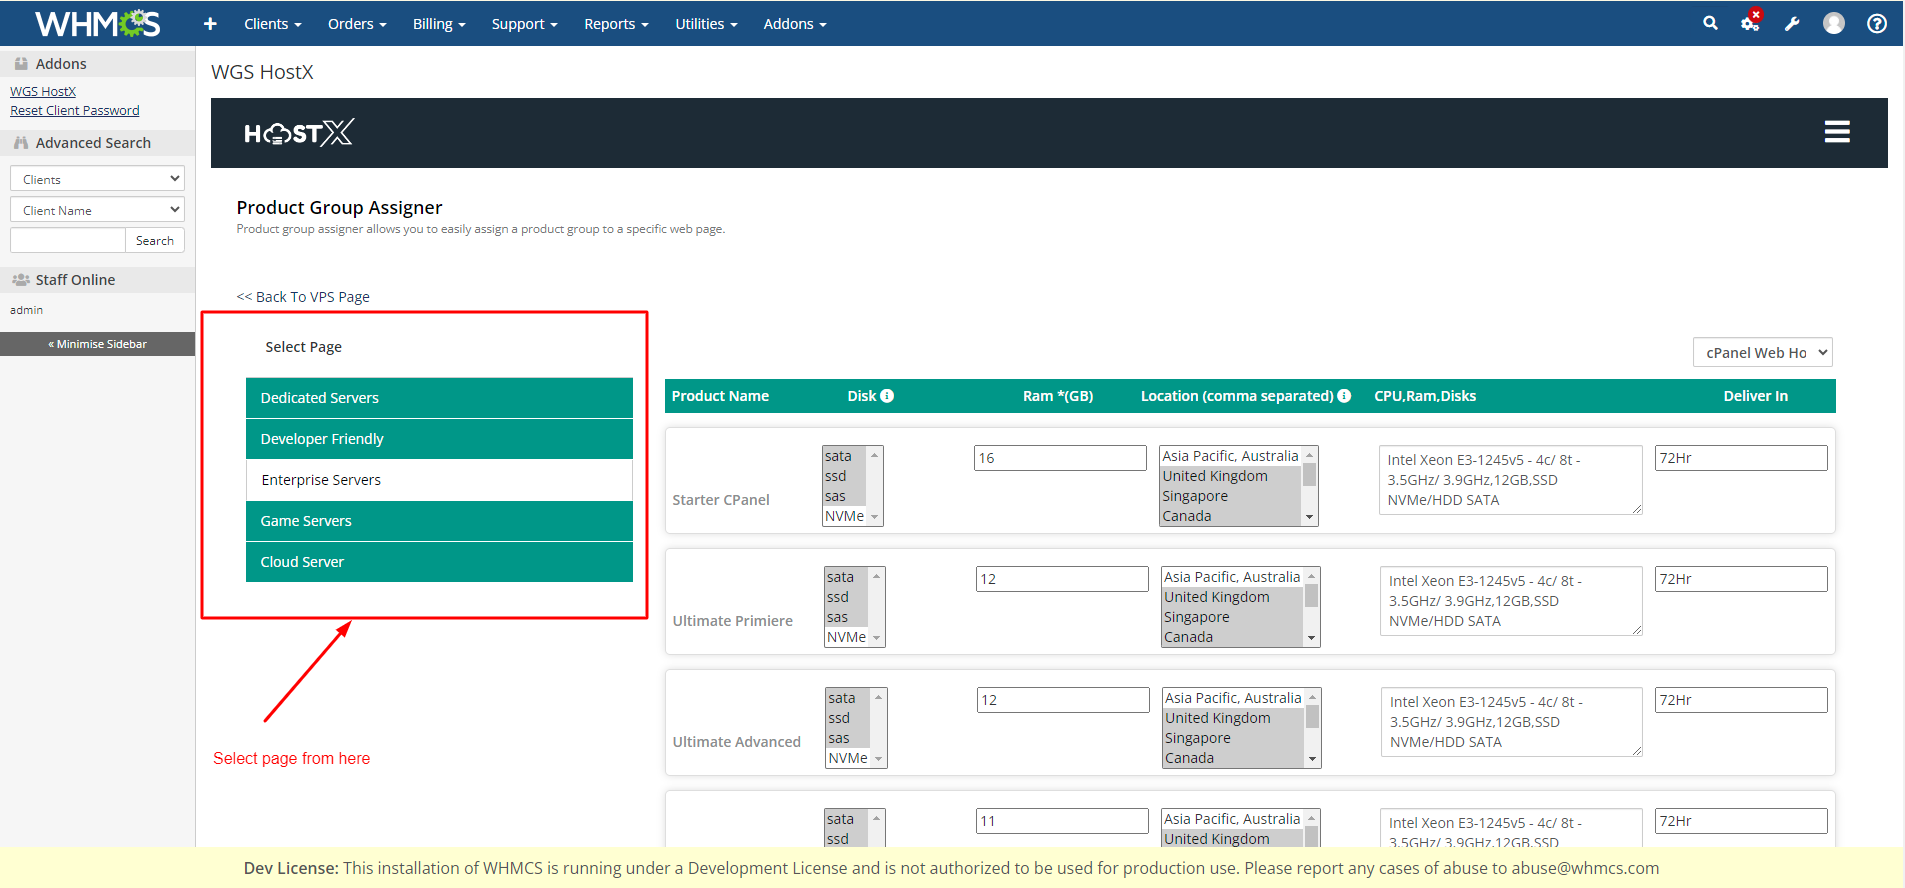Click the setup gears icon with alert badge
Viewport: 1905px width, 888px height.
(x=1750, y=23)
